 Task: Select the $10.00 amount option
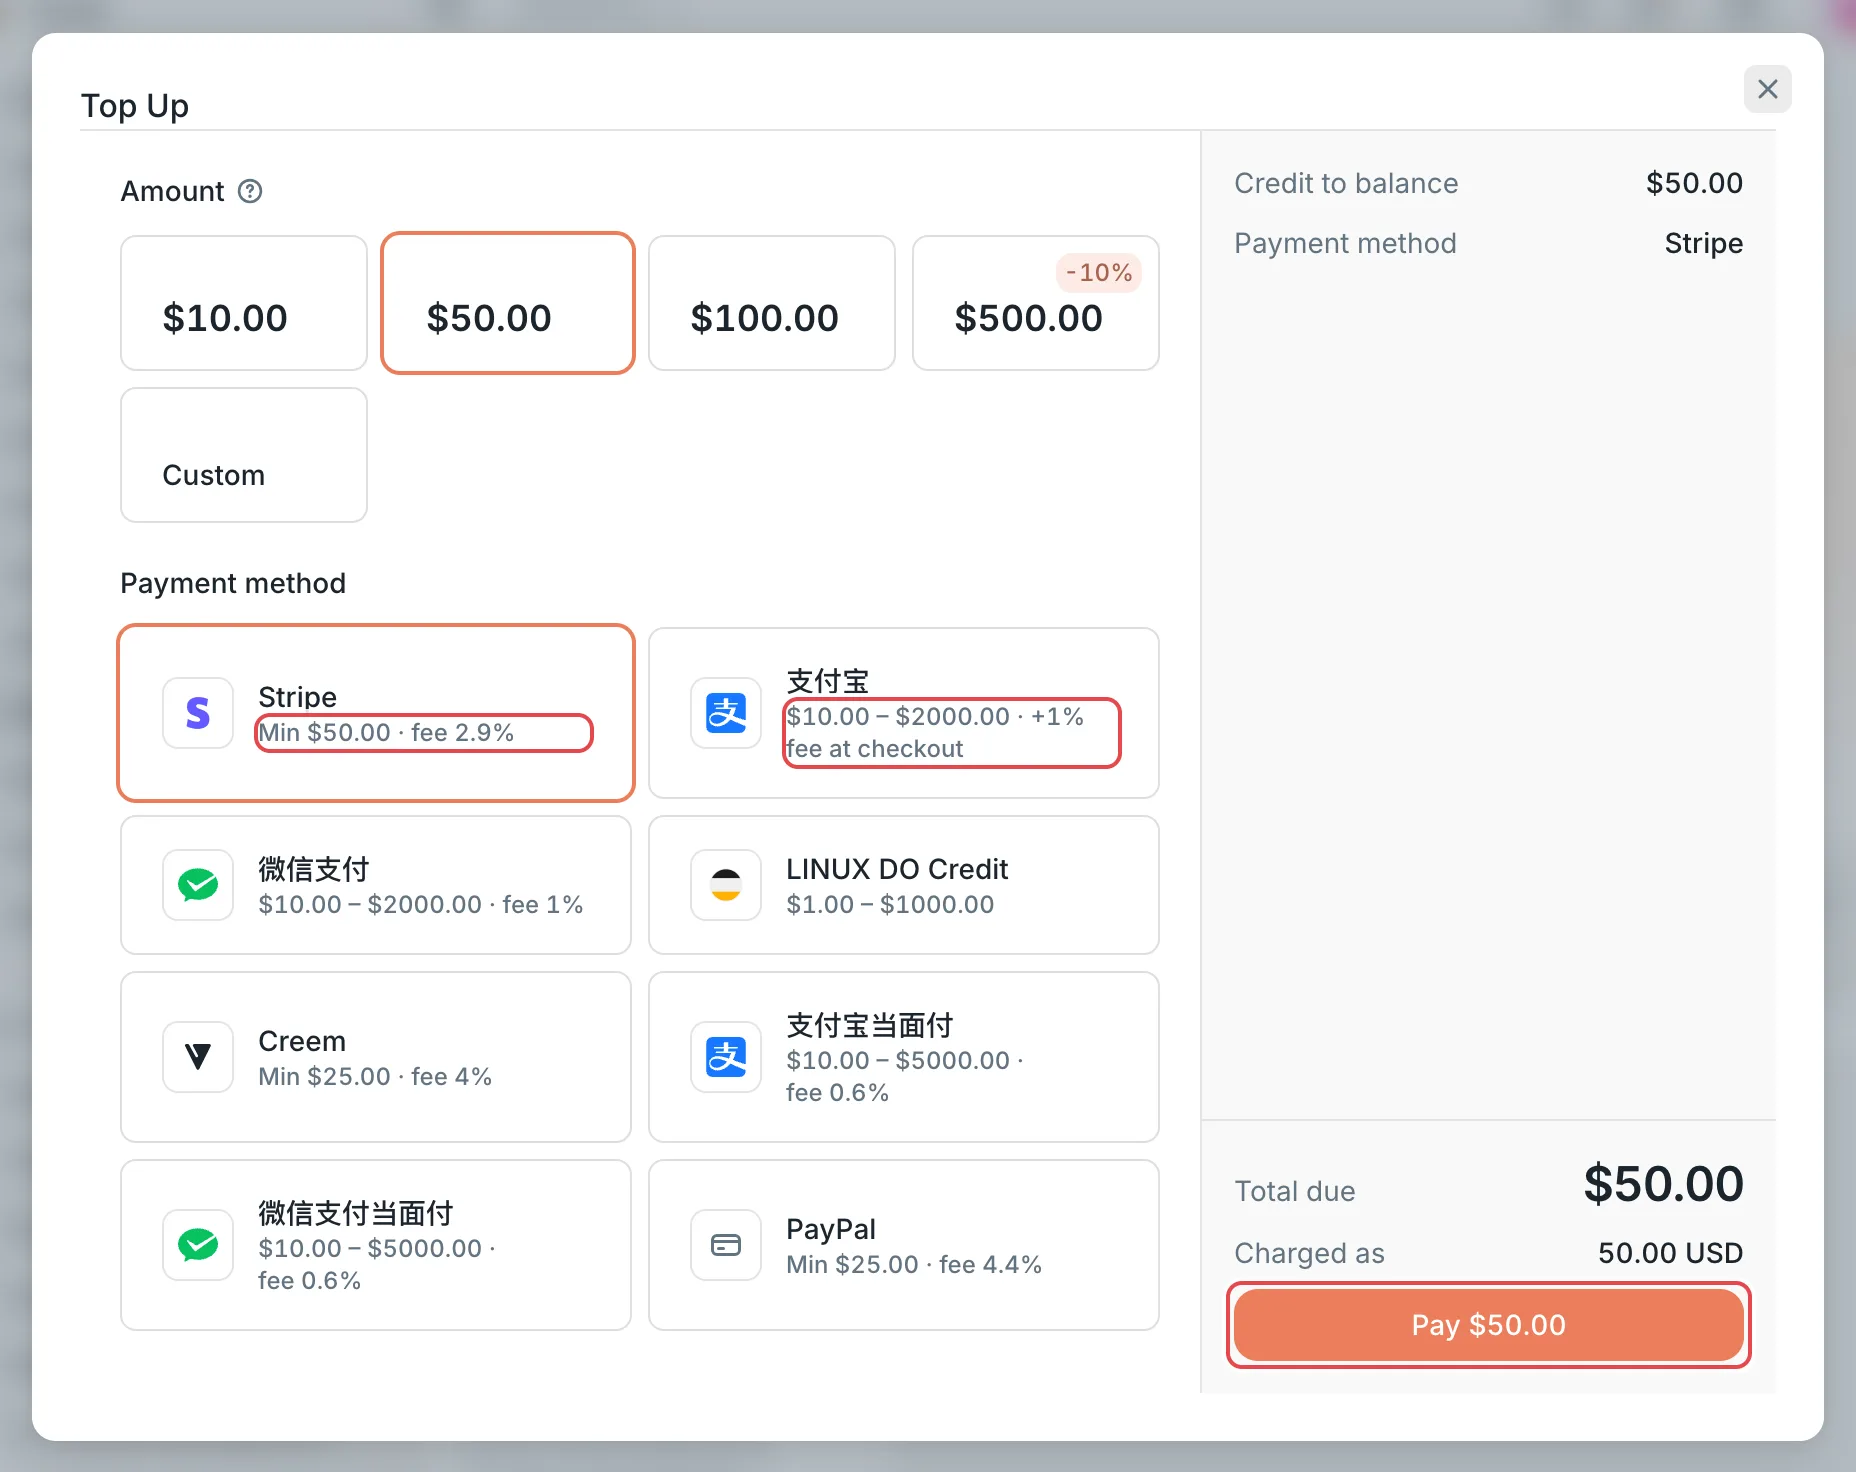pyautogui.click(x=244, y=303)
